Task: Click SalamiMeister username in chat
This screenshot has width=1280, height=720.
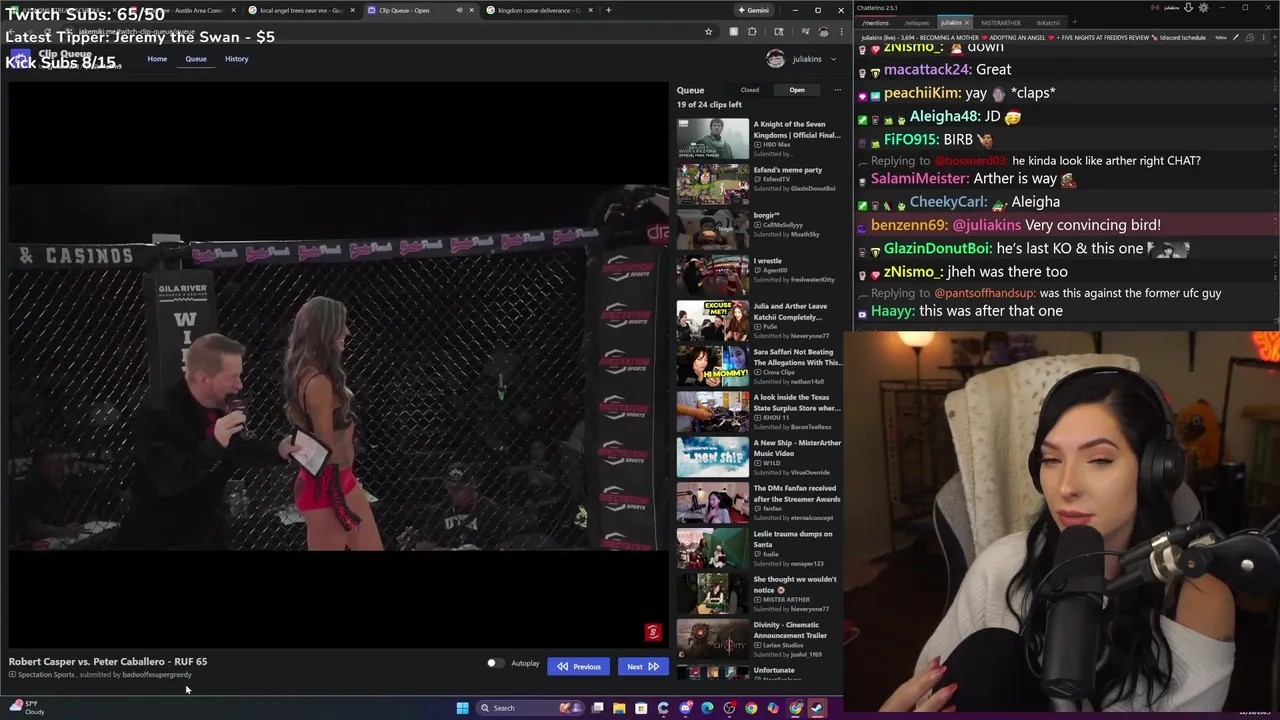Action: (920, 178)
